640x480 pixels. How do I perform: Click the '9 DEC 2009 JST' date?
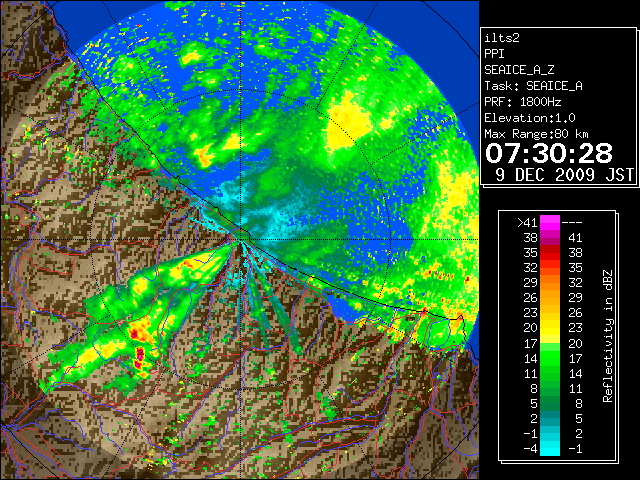pos(564,175)
